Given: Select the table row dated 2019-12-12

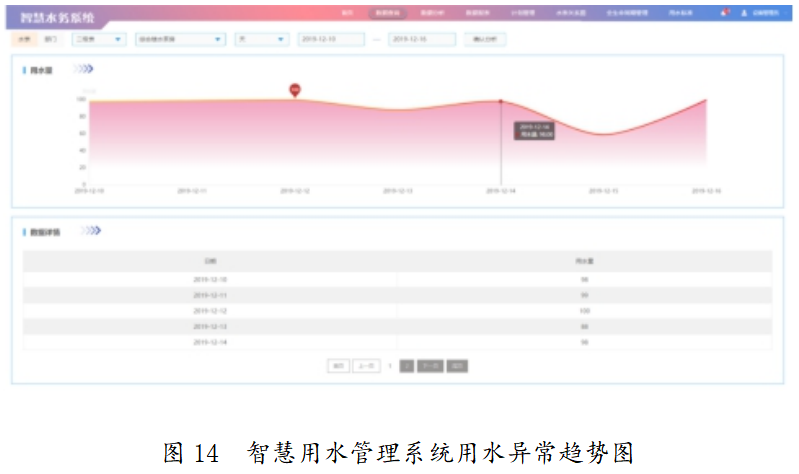Looking at the screenshot, I should 397,311.
